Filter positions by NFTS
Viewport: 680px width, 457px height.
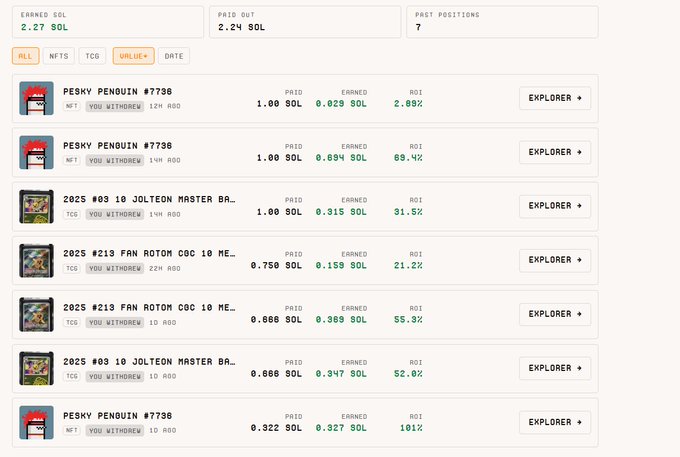tap(59, 56)
